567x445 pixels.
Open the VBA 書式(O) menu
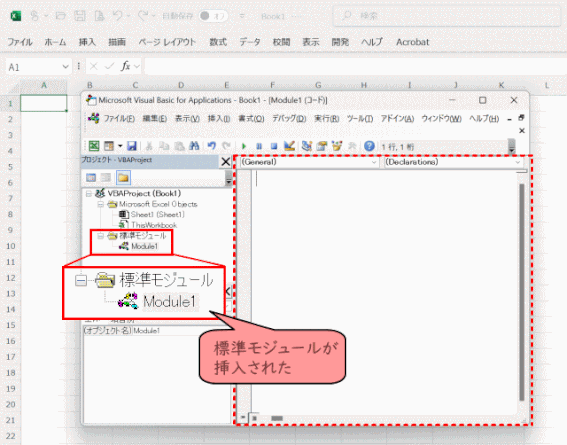coord(251,119)
